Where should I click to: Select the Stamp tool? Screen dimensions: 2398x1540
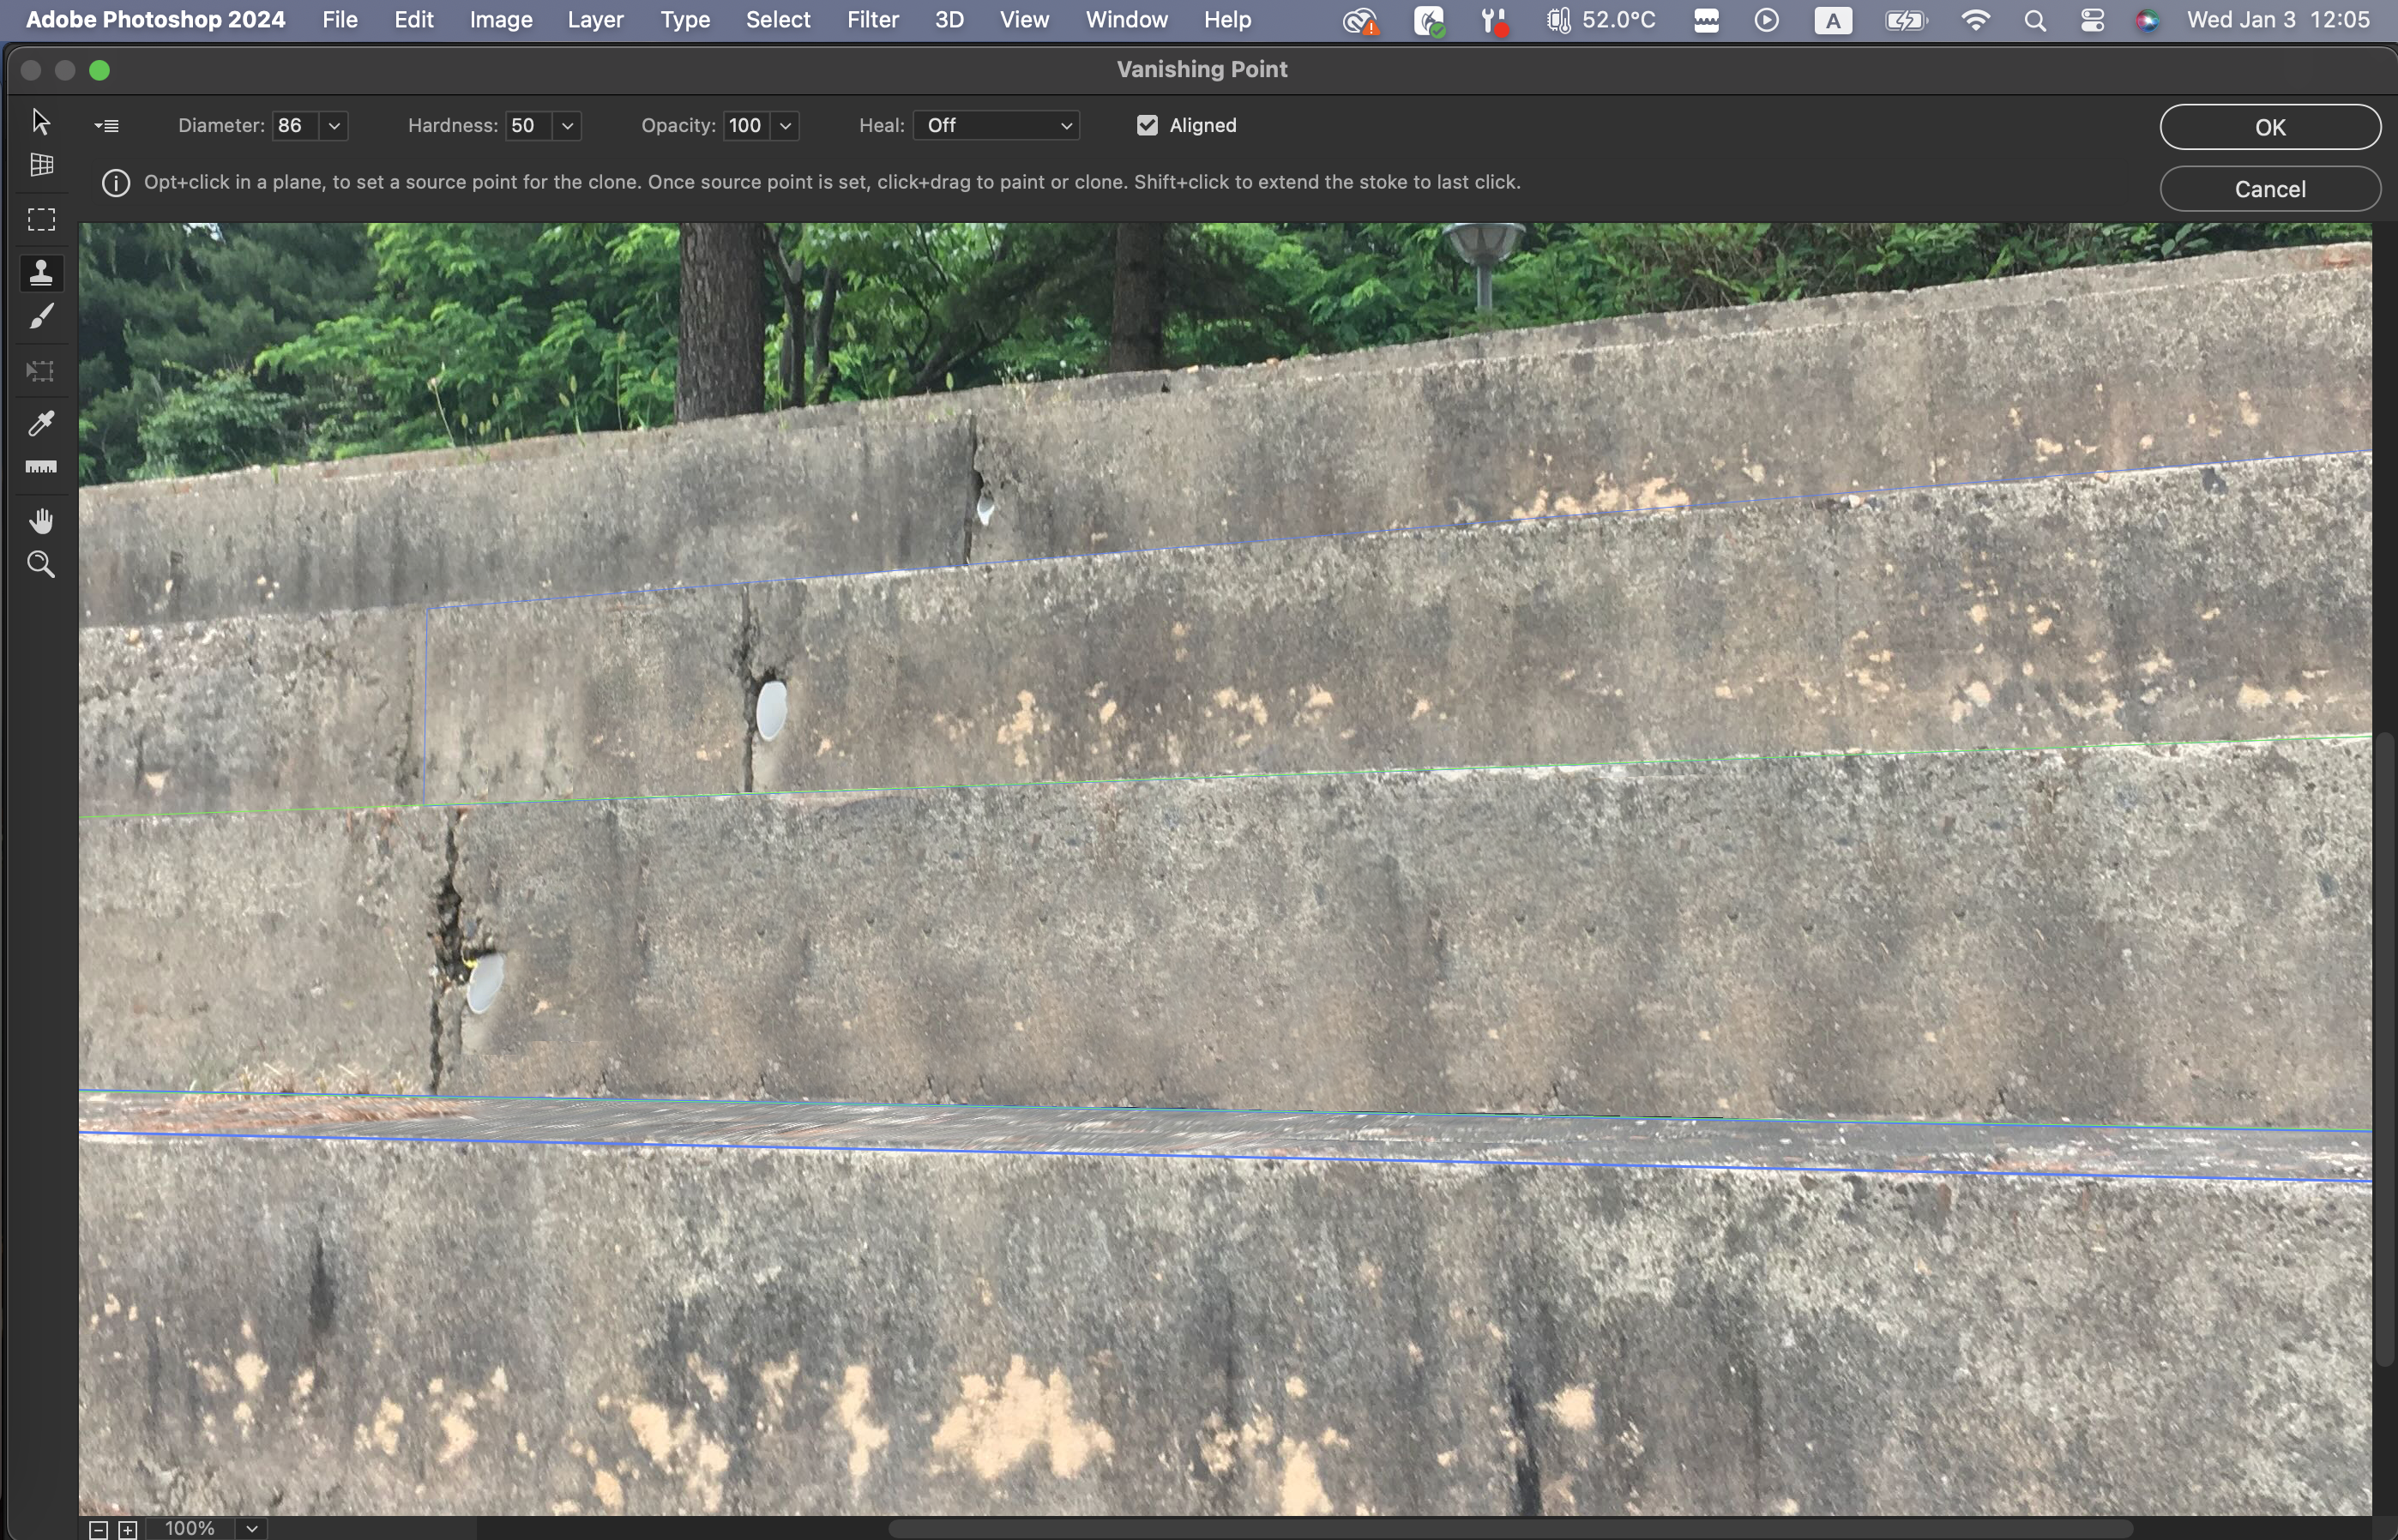click(41, 273)
